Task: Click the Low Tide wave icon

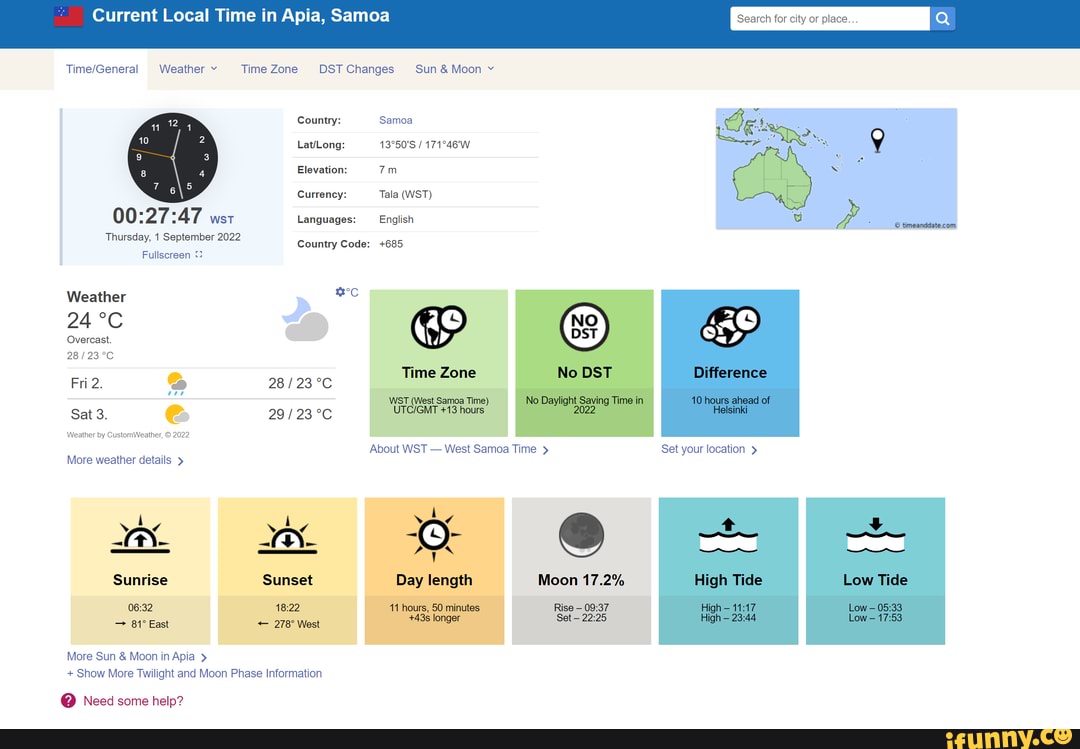Action: click(875, 535)
